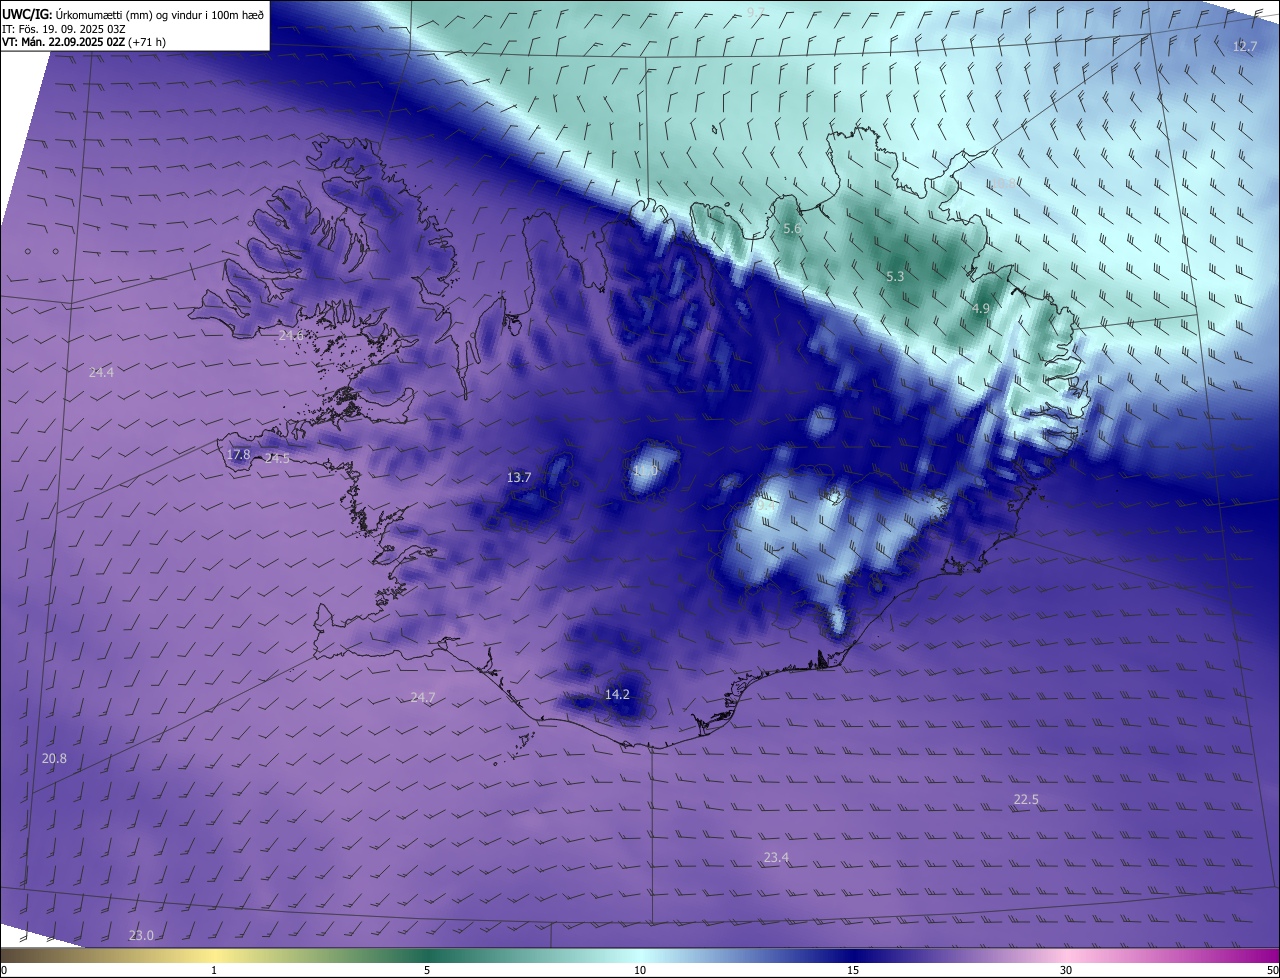Click the color scale label 10
Image resolution: width=1280 pixels, height=978 pixels.
(x=640, y=970)
